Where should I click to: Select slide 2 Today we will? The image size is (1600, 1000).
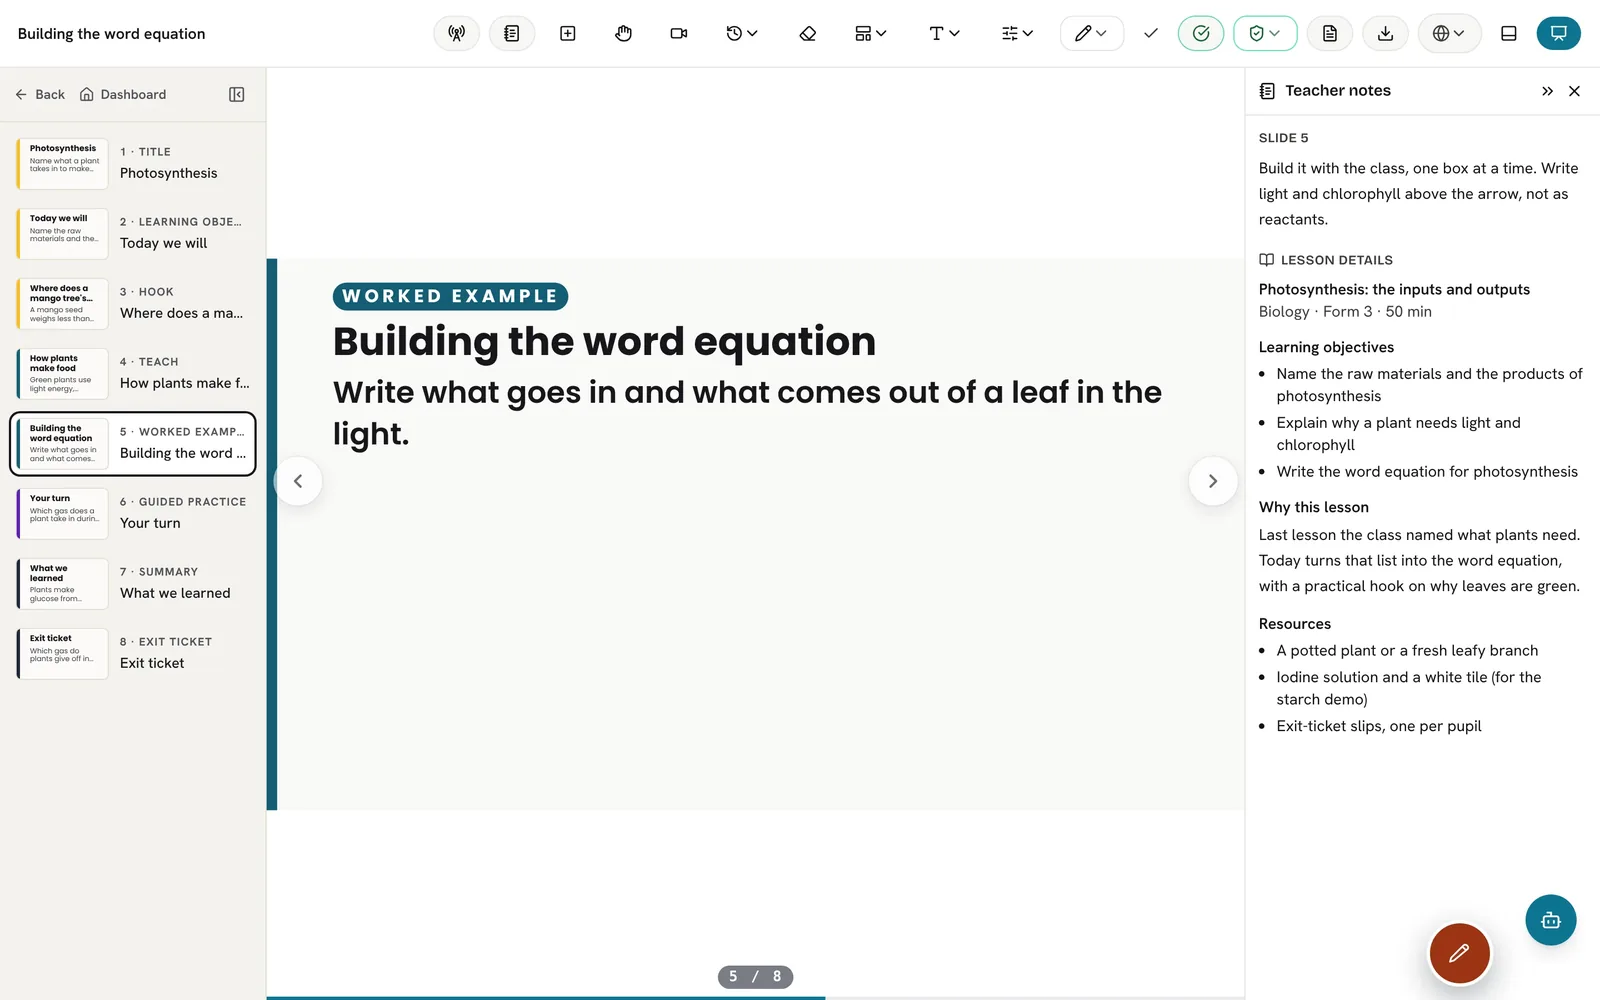click(133, 233)
